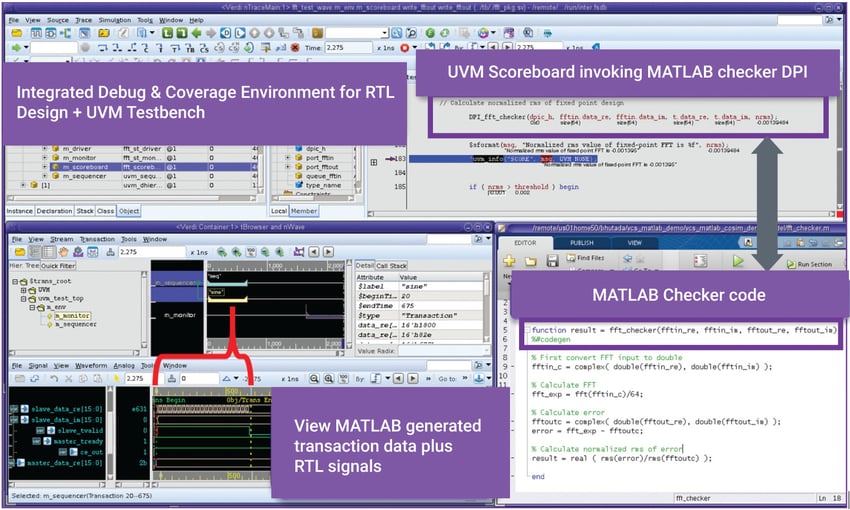Screen dimensions: 850x510
Task: Click the MATLAB new file plus icon
Action: coord(508,261)
